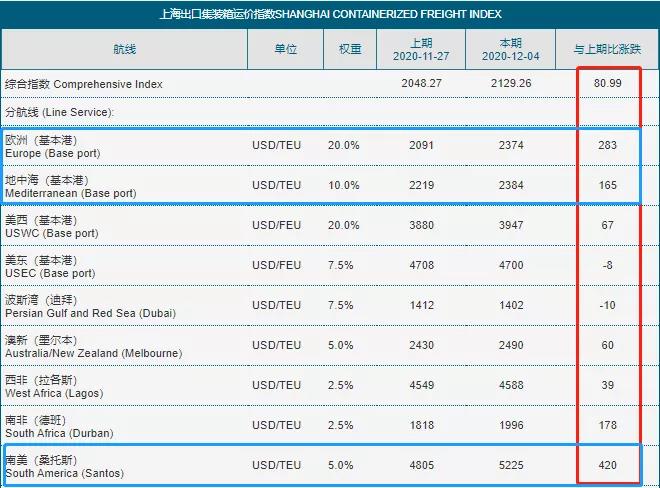Screen dimensions: 660x488
Task: Click the 单位 column header
Action: pos(285,49)
